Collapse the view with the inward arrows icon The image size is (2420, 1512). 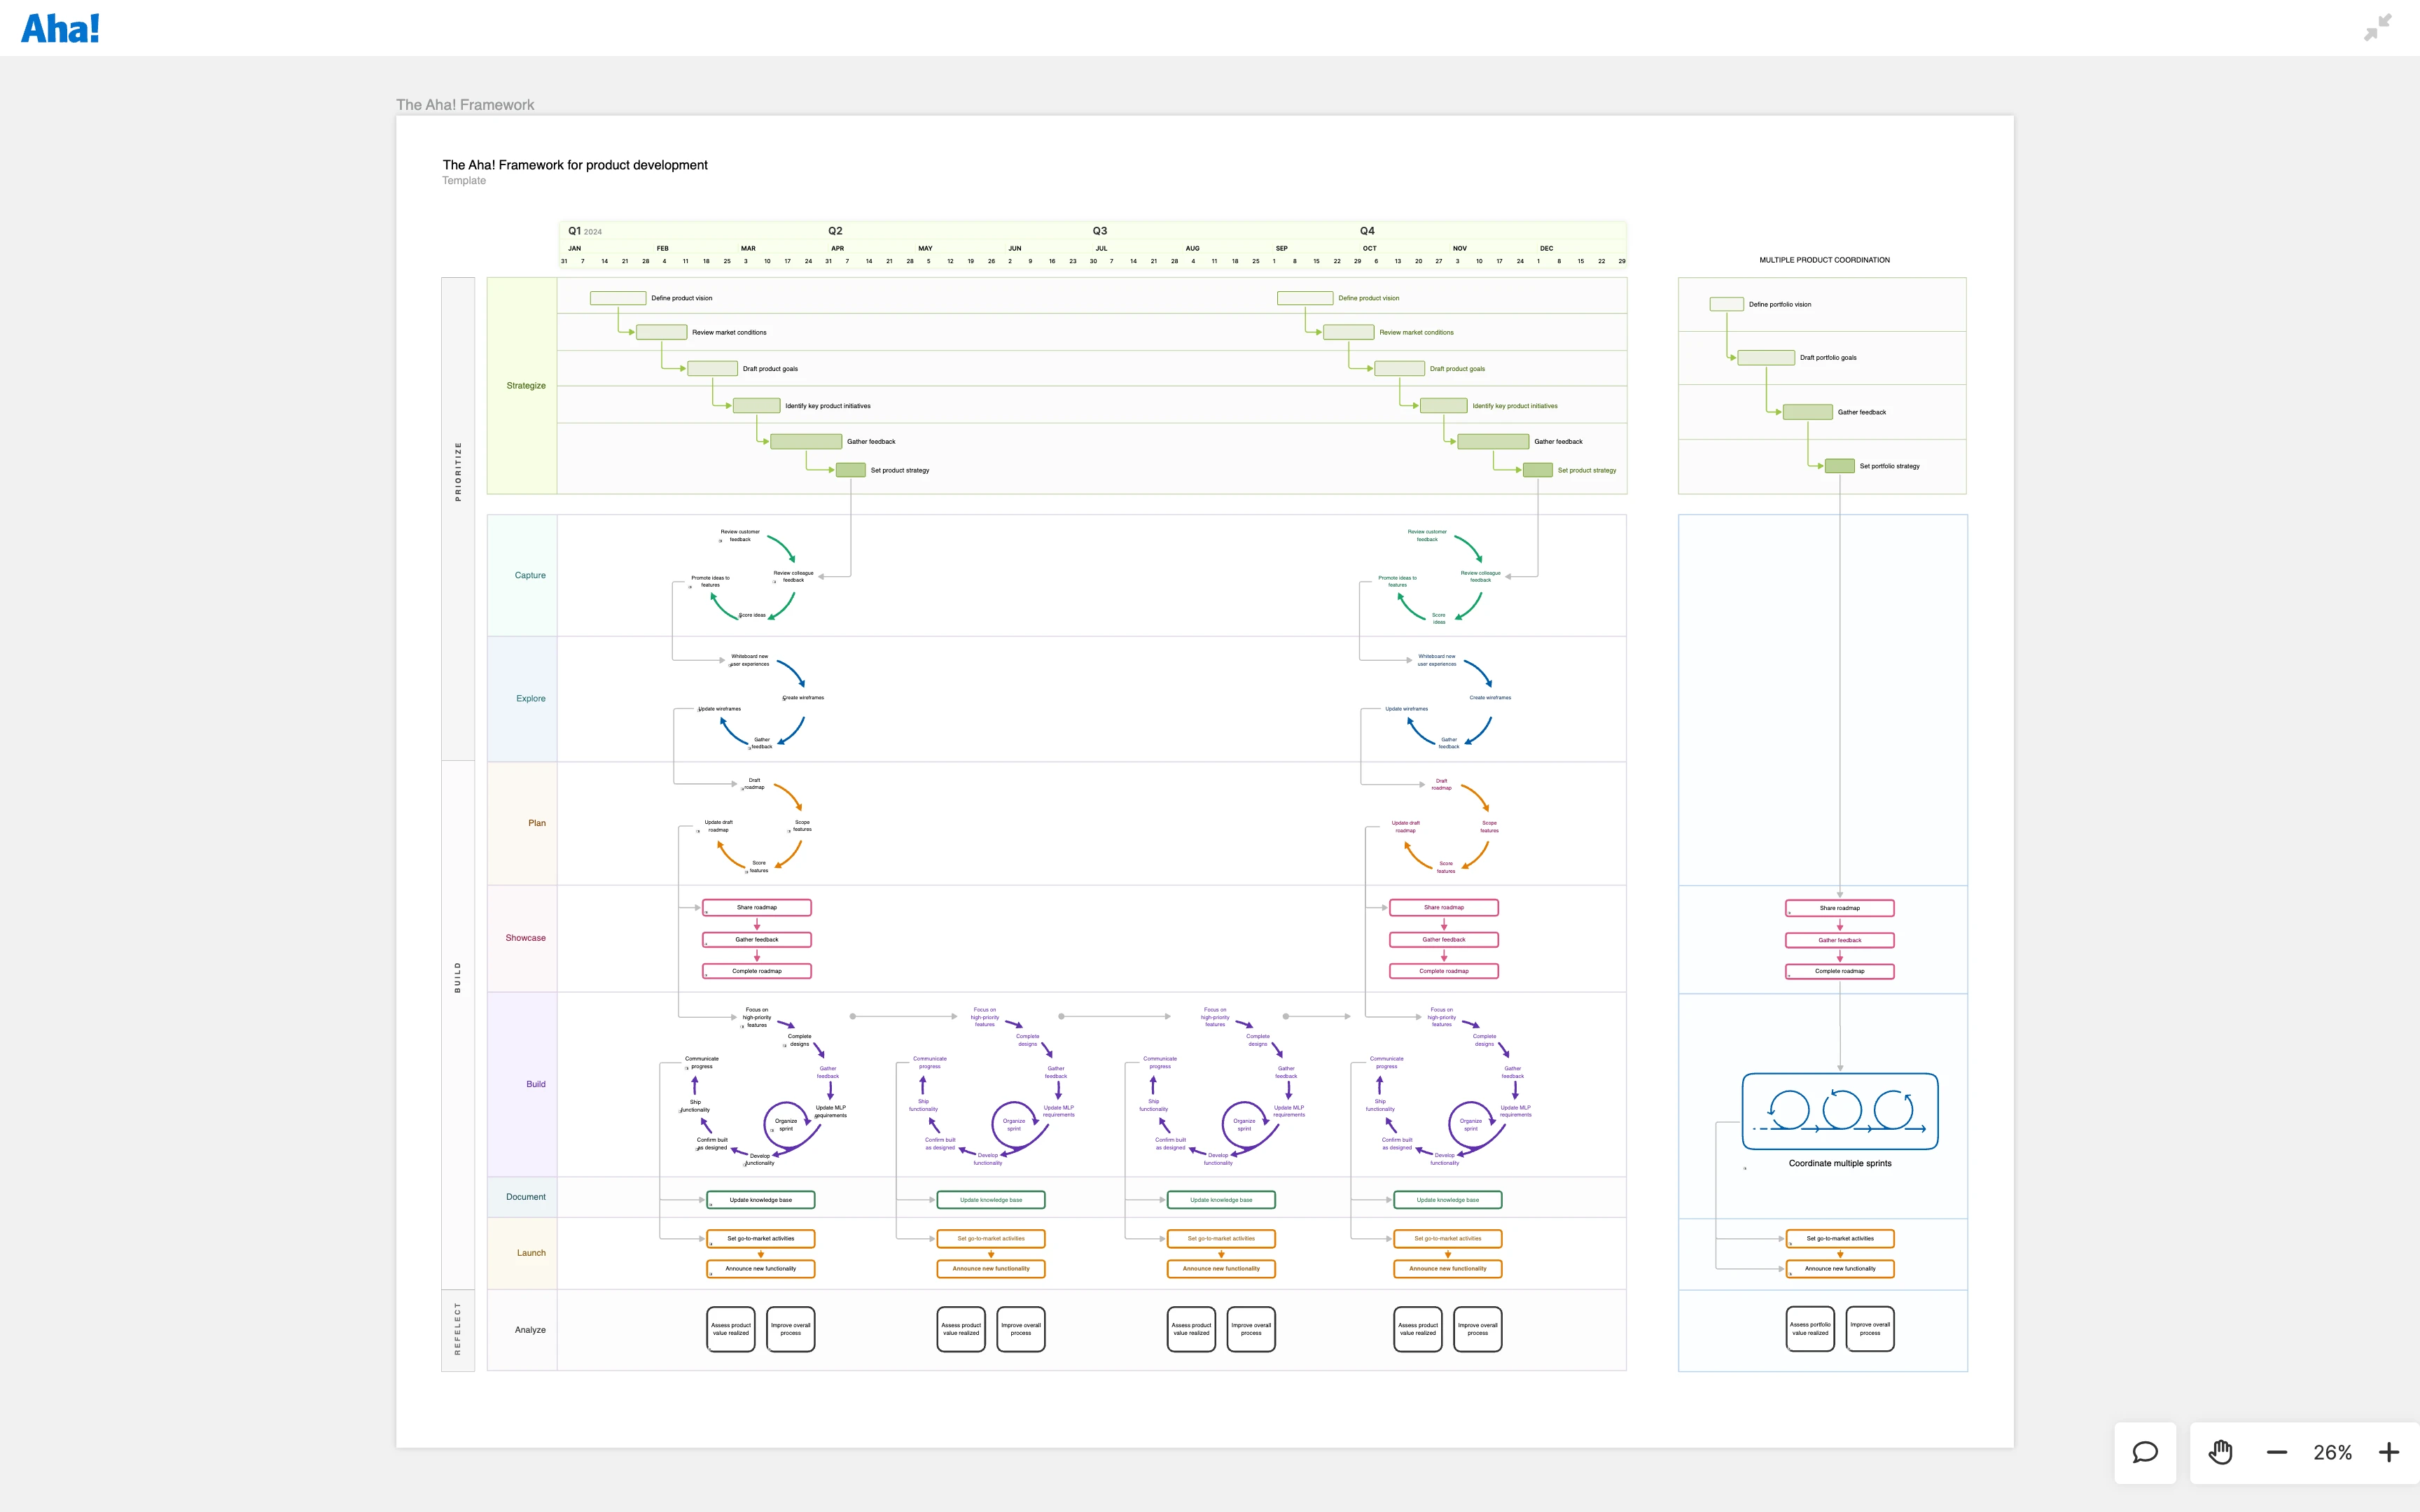click(x=2377, y=26)
